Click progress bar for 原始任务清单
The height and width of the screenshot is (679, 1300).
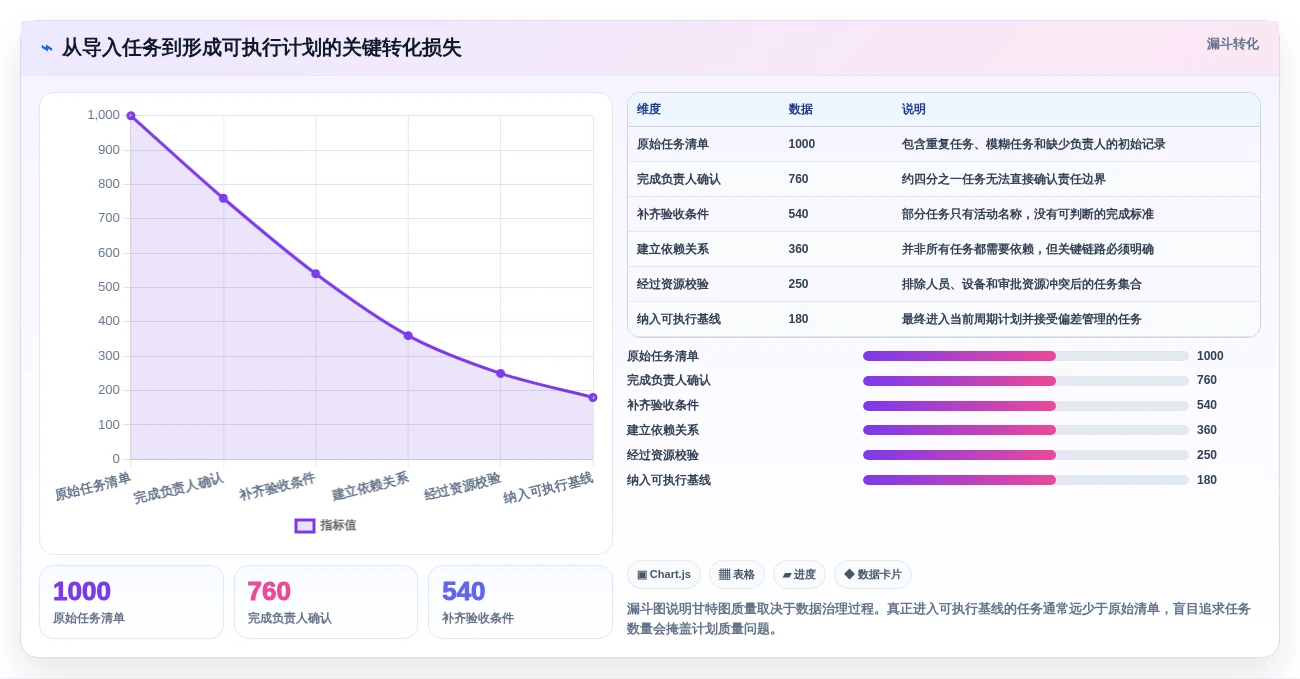point(1026,356)
